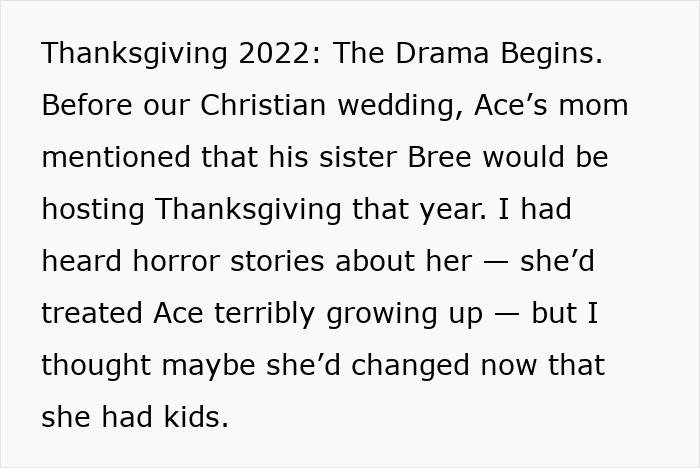Click the word "mentioned"
The width and height of the screenshot is (700, 468).
tap(114, 157)
